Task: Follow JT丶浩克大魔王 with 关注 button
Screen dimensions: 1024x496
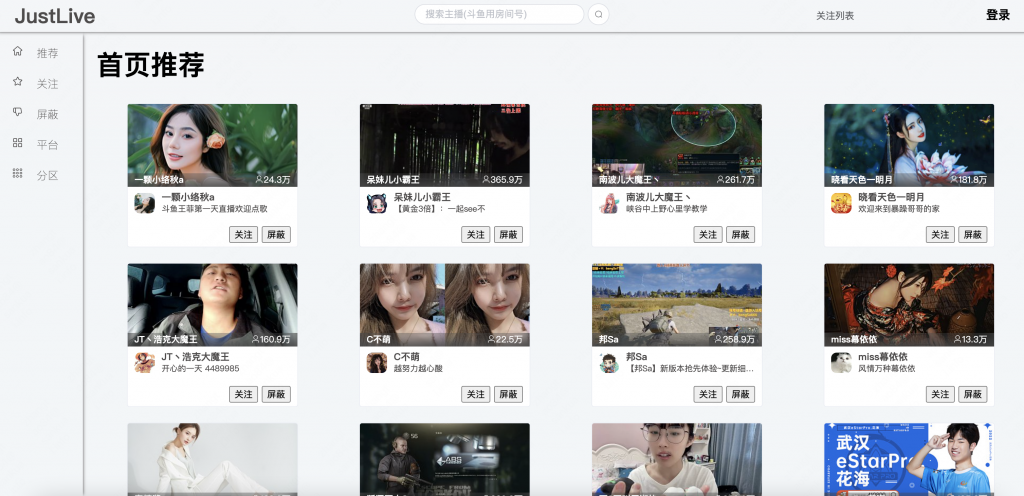Action: (x=244, y=394)
